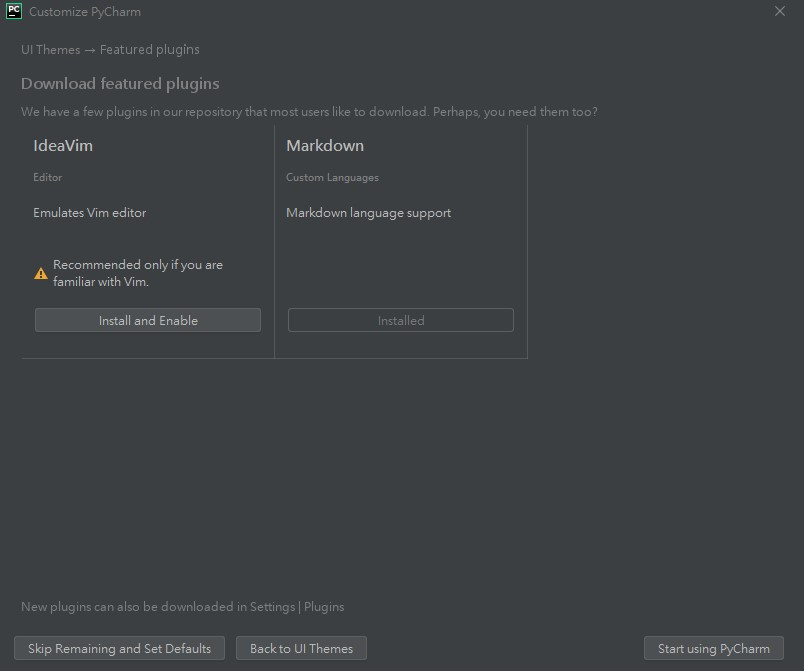Install and Enable the IdeaVim plugin
Screen dimensions: 804x671
148,320
